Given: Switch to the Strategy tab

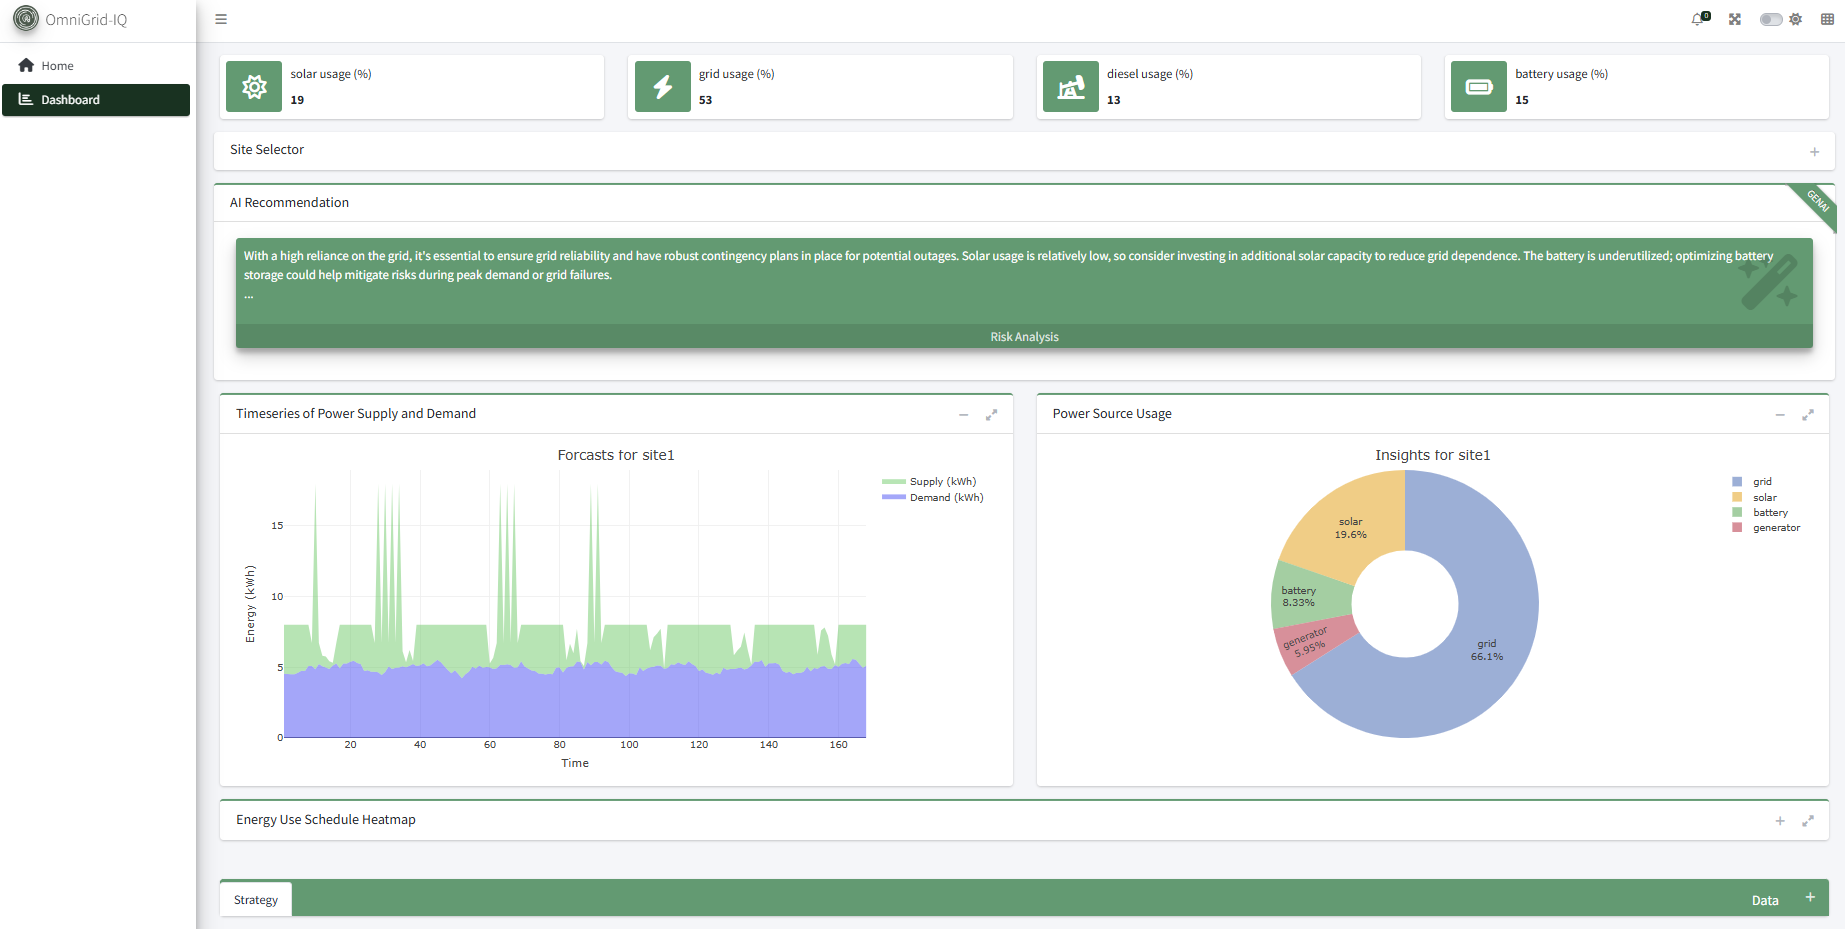Looking at the screenshot, I should [x=256, y=900].
